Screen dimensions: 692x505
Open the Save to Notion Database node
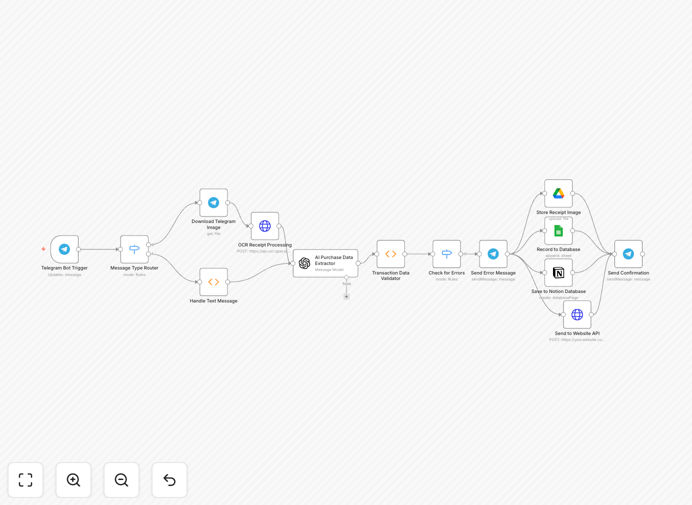pyautogui.click(x=558, y=273)
